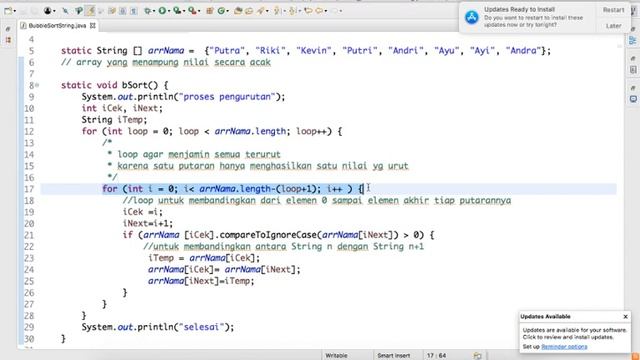Click the Open Task icon in toolbar
Image resolution: width=640 pixels, height=360 pixels.
249,11
